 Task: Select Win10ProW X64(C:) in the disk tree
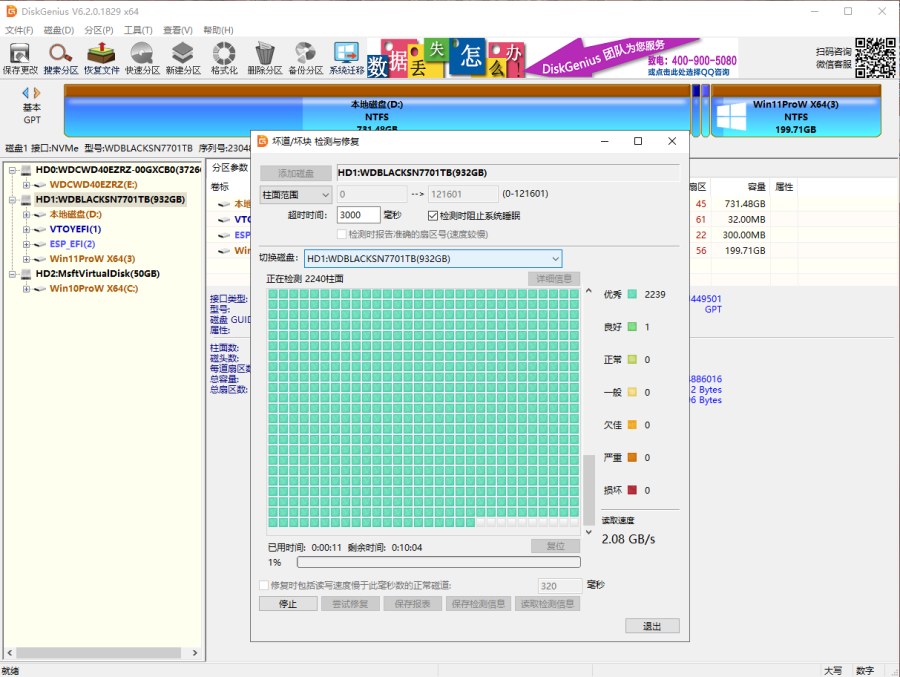click(x=94, y=289)
